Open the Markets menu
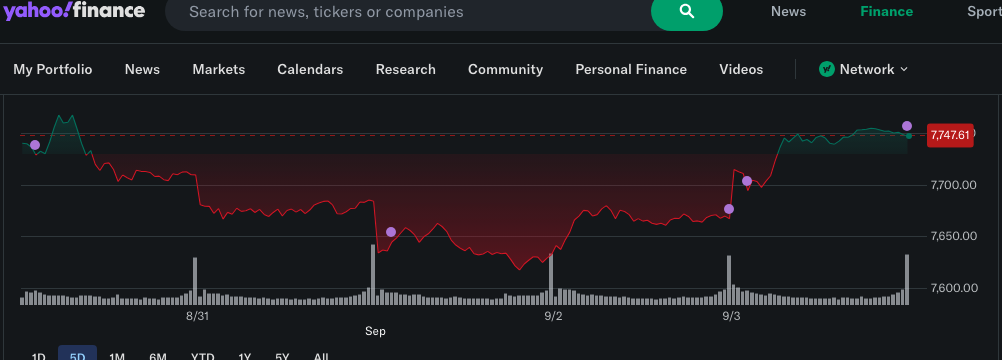This screenshot has width=1002, height=360. click(x=219, y=69)
